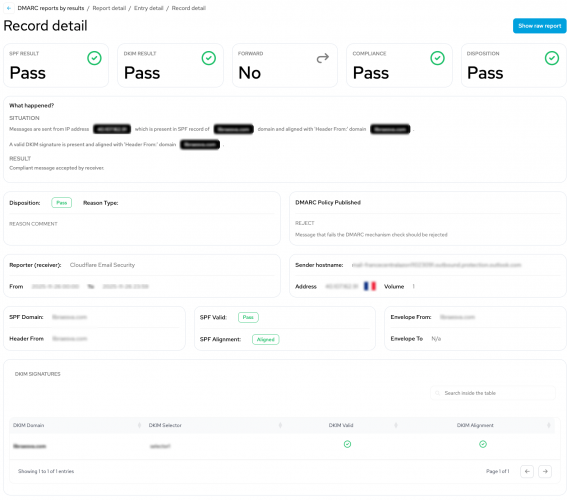The image size is (567, 500).
Task: Click the SPF Alignment Aligned badge
Action: click(x=265, y=339)
